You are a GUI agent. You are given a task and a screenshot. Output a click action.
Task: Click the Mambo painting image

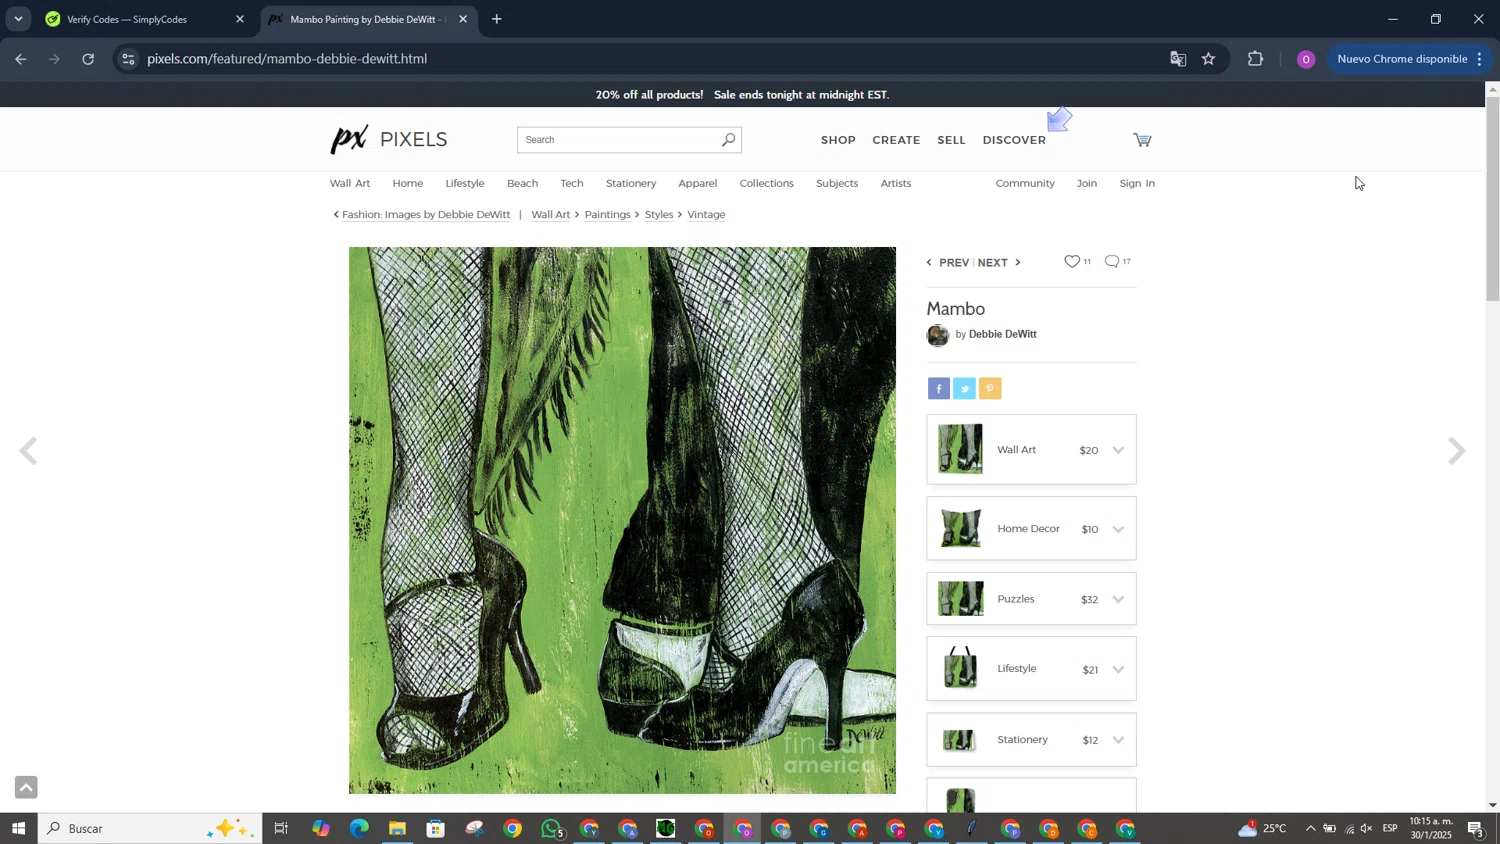tap(622, 520)
